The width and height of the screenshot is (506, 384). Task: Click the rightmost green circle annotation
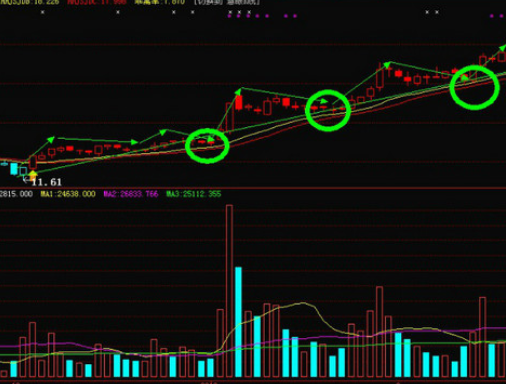point(475,88)
